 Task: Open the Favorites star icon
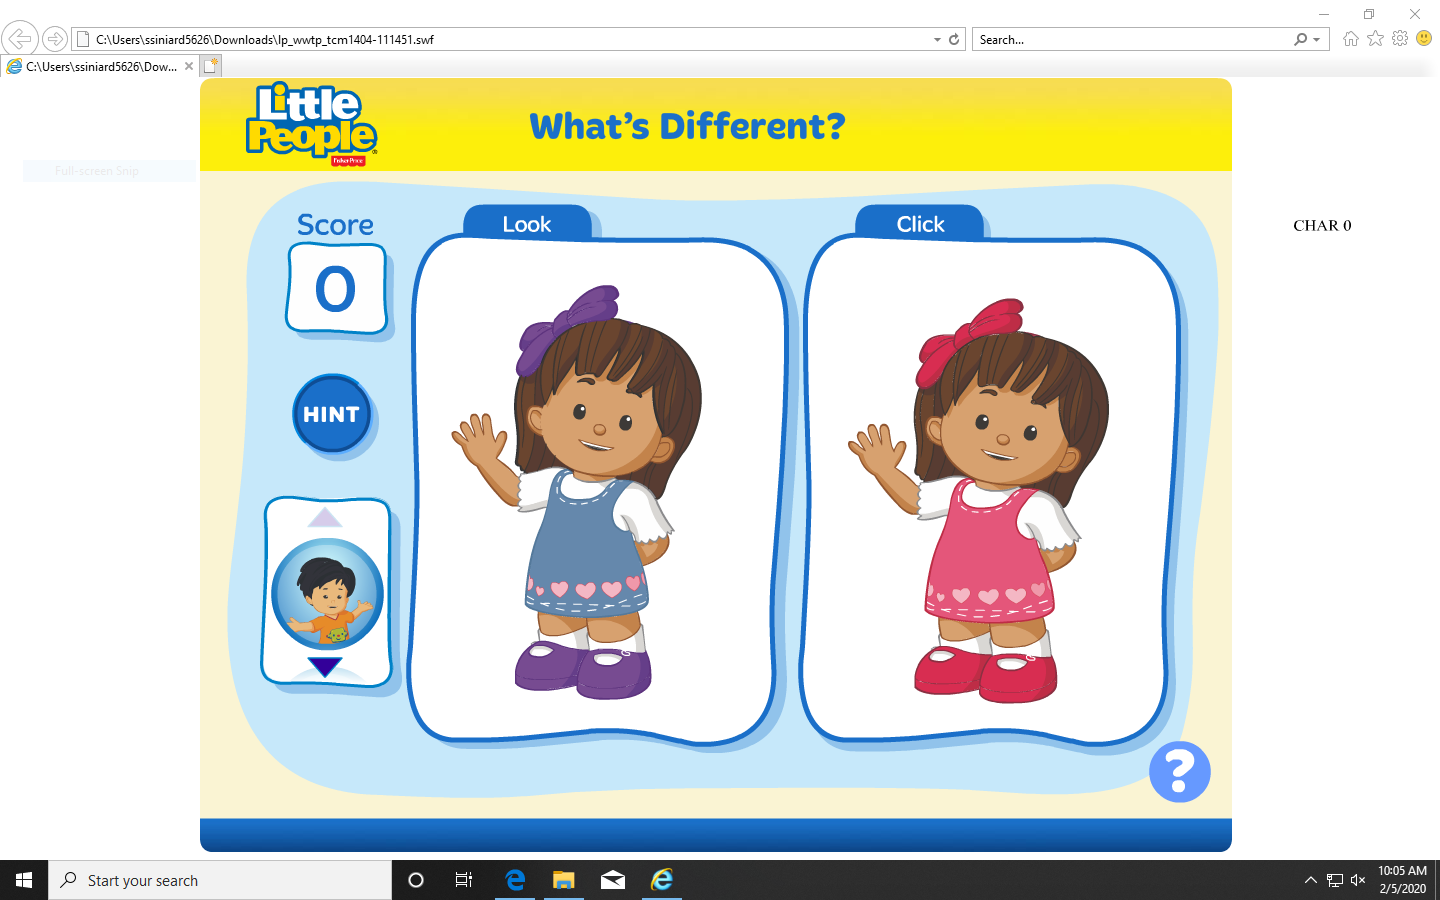(x=1376, y=39)
